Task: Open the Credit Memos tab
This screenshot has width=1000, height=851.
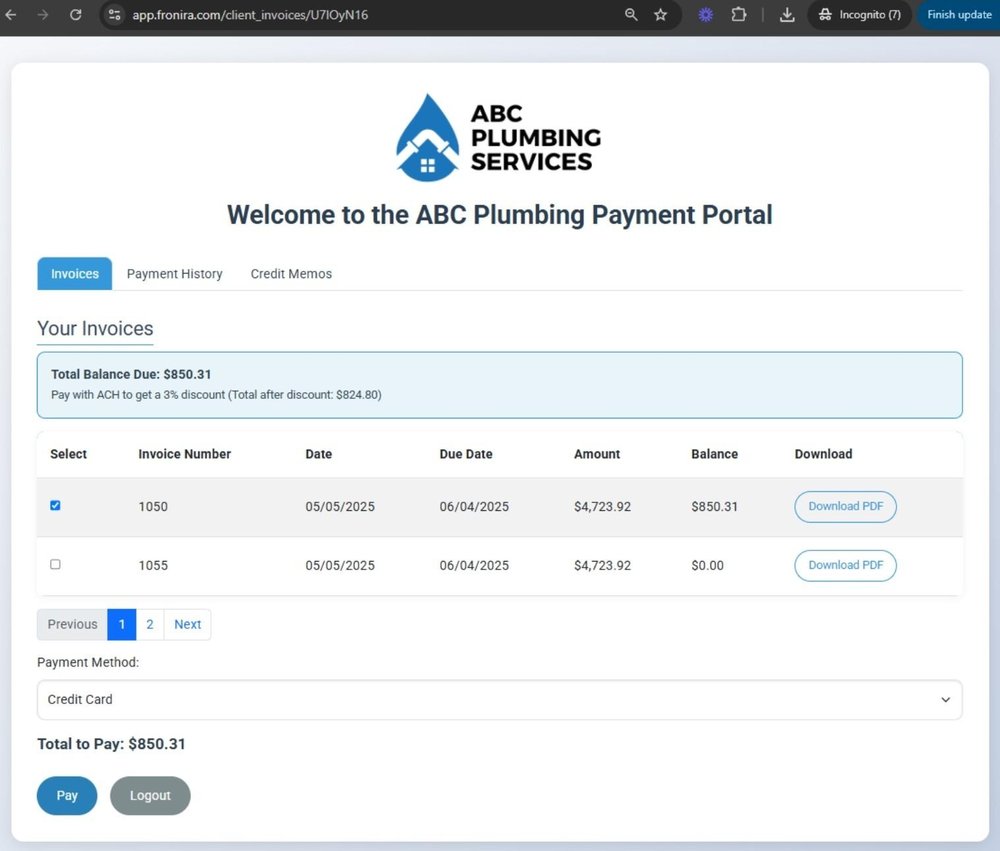Action: click(291, 274)
